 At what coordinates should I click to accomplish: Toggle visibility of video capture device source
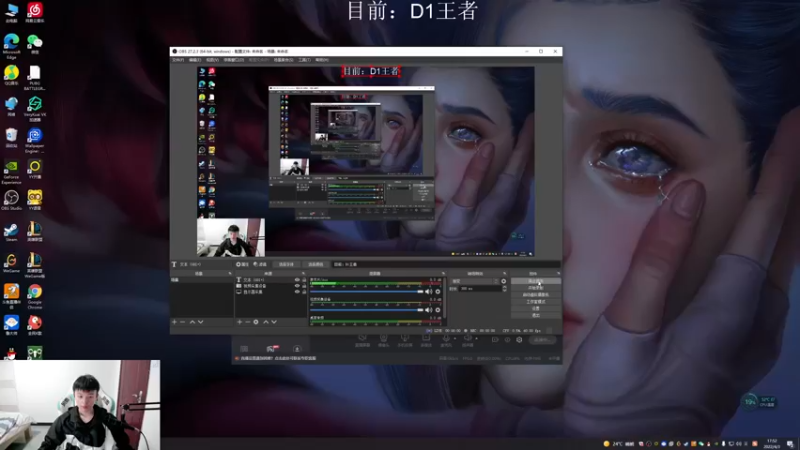tap(297, 286)
